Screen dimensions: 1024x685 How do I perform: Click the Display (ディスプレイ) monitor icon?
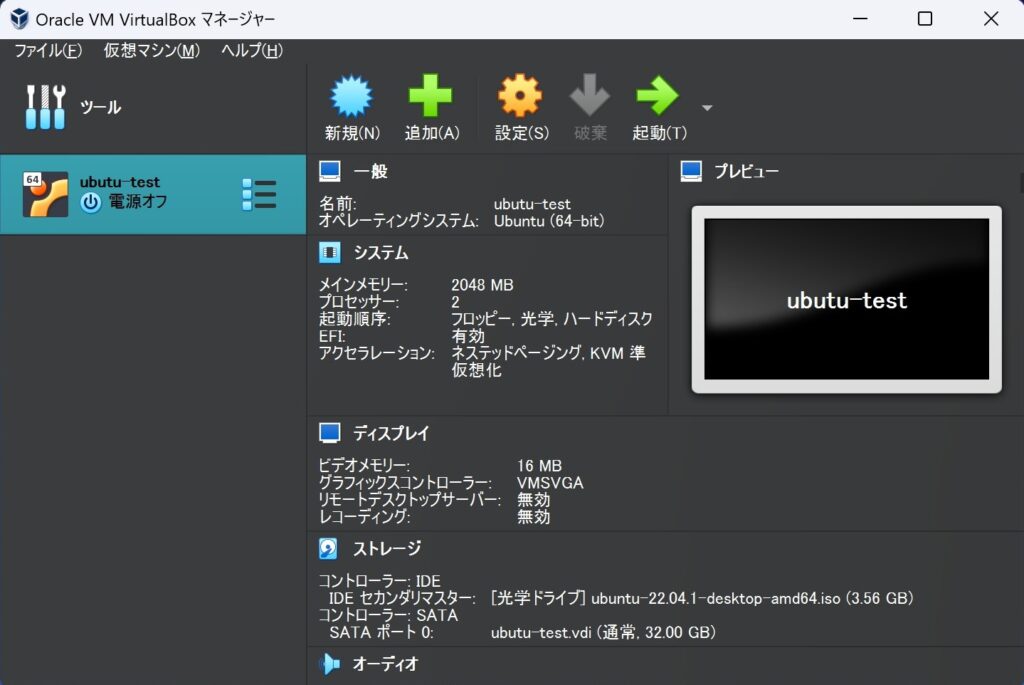pos(329,433)
